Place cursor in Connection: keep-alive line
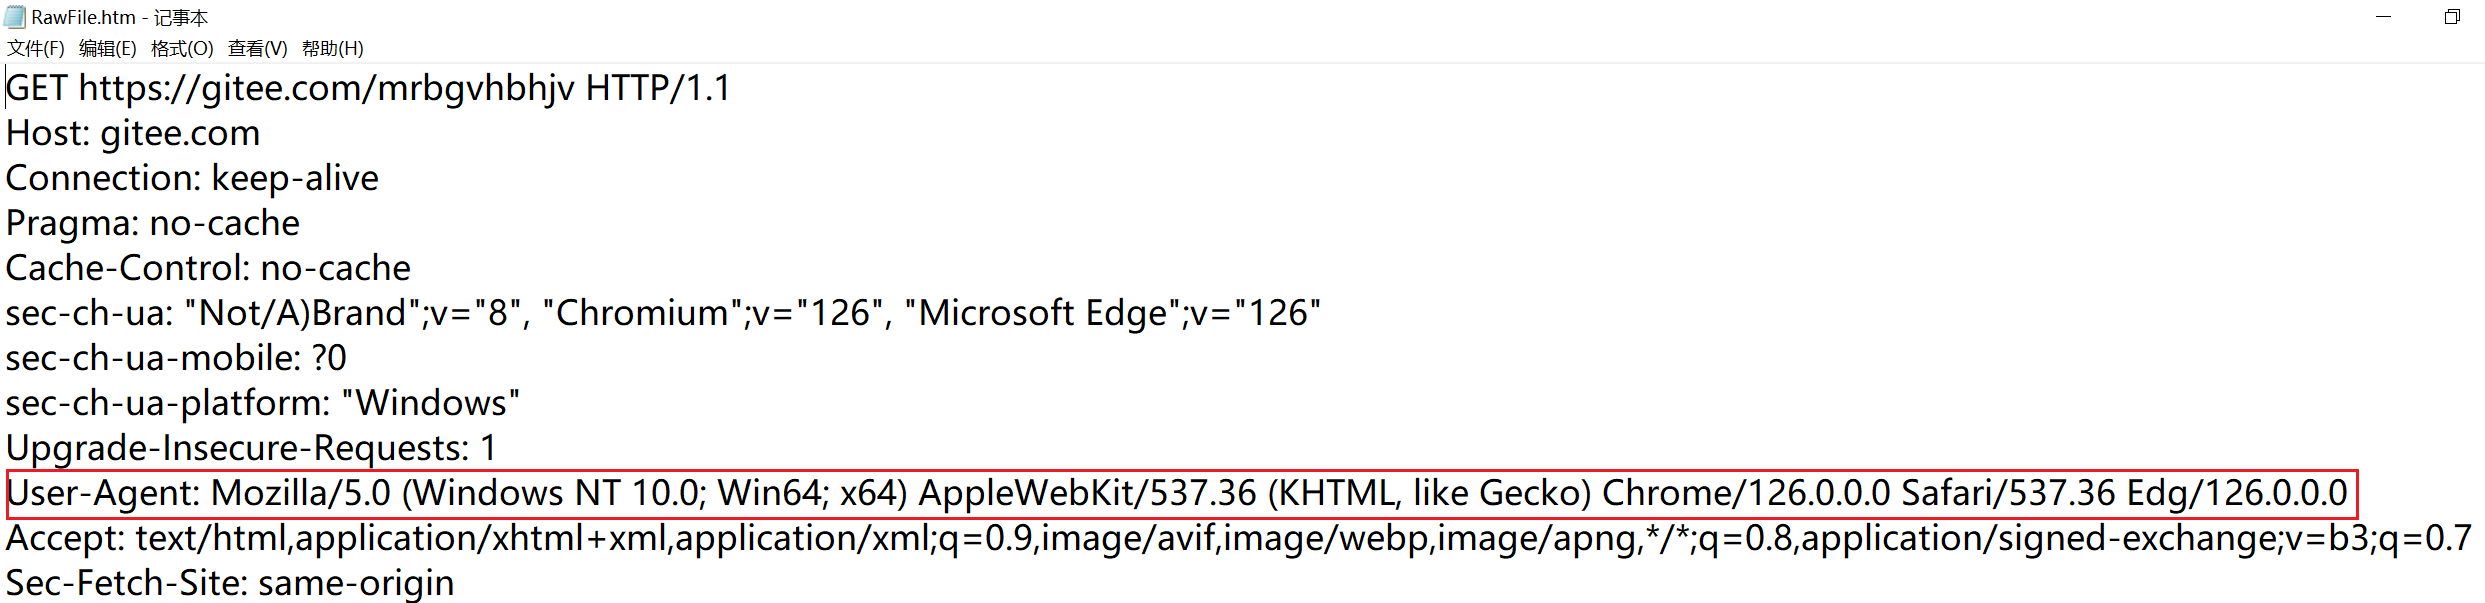Screen dimensions: 2485x603 192,178
